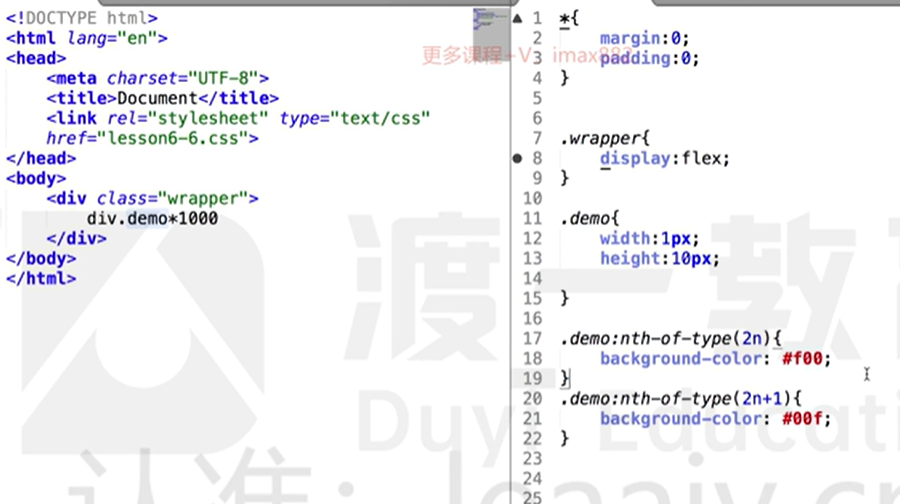900x504 pixels.
Task: Click the closing </html> tag
Action: 41,278
